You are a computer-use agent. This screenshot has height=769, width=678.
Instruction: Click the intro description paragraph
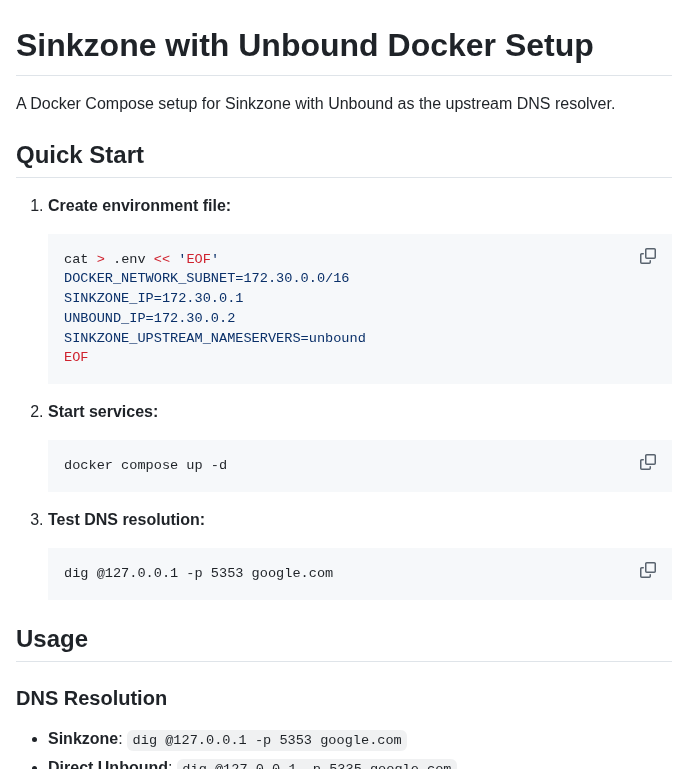coord(315,104)
